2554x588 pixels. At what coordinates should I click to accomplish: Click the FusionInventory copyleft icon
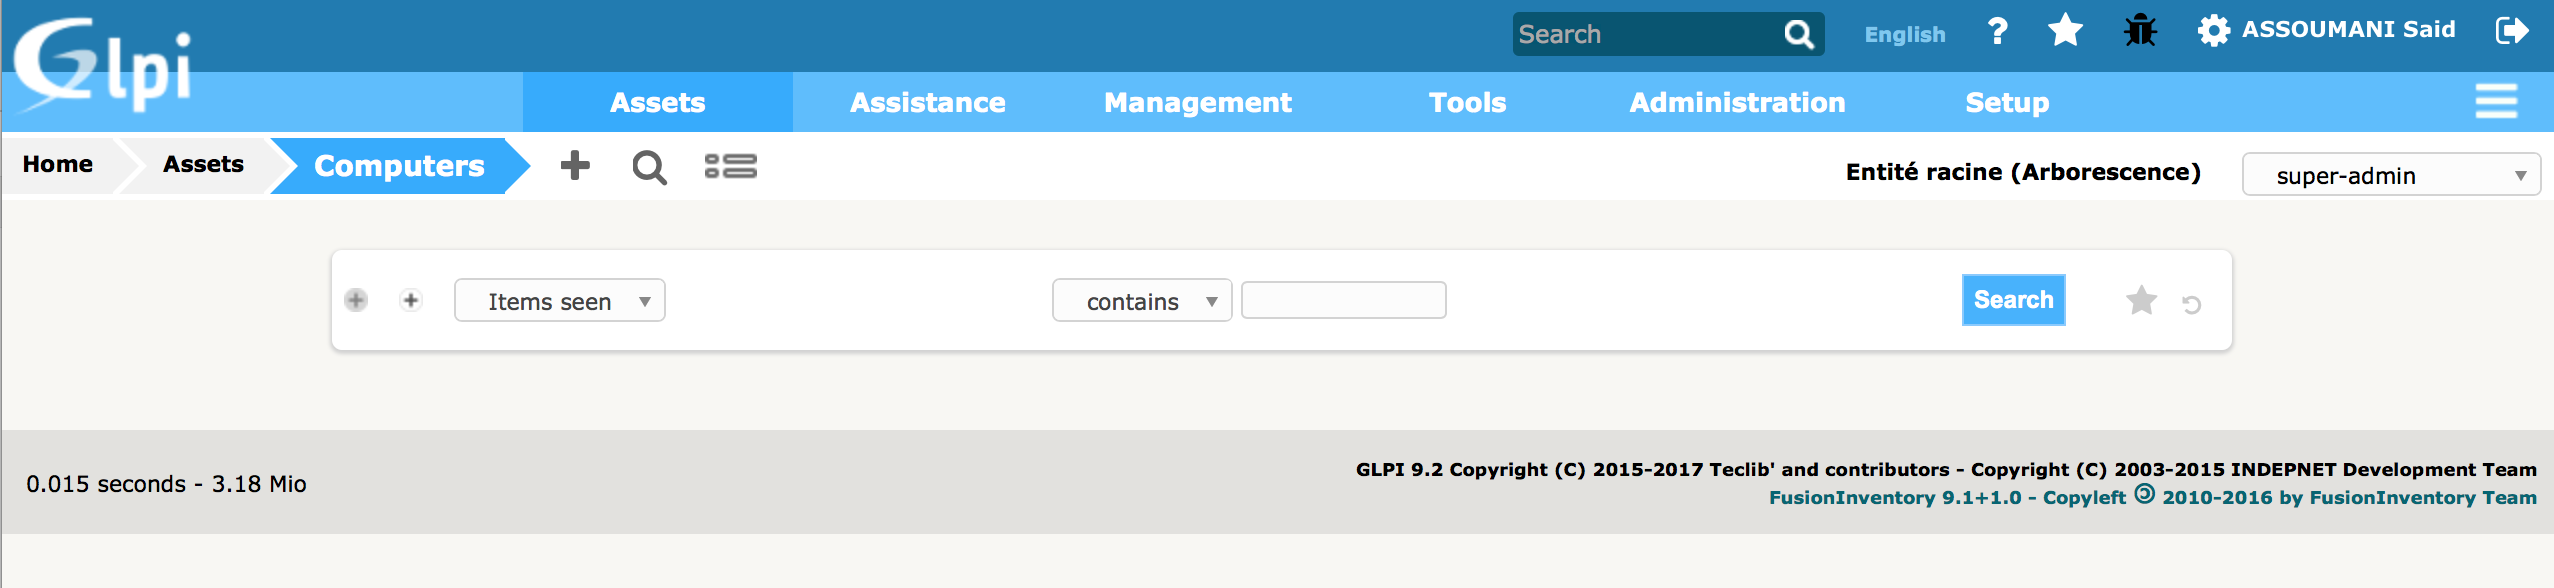click(x=2145, y=494)
